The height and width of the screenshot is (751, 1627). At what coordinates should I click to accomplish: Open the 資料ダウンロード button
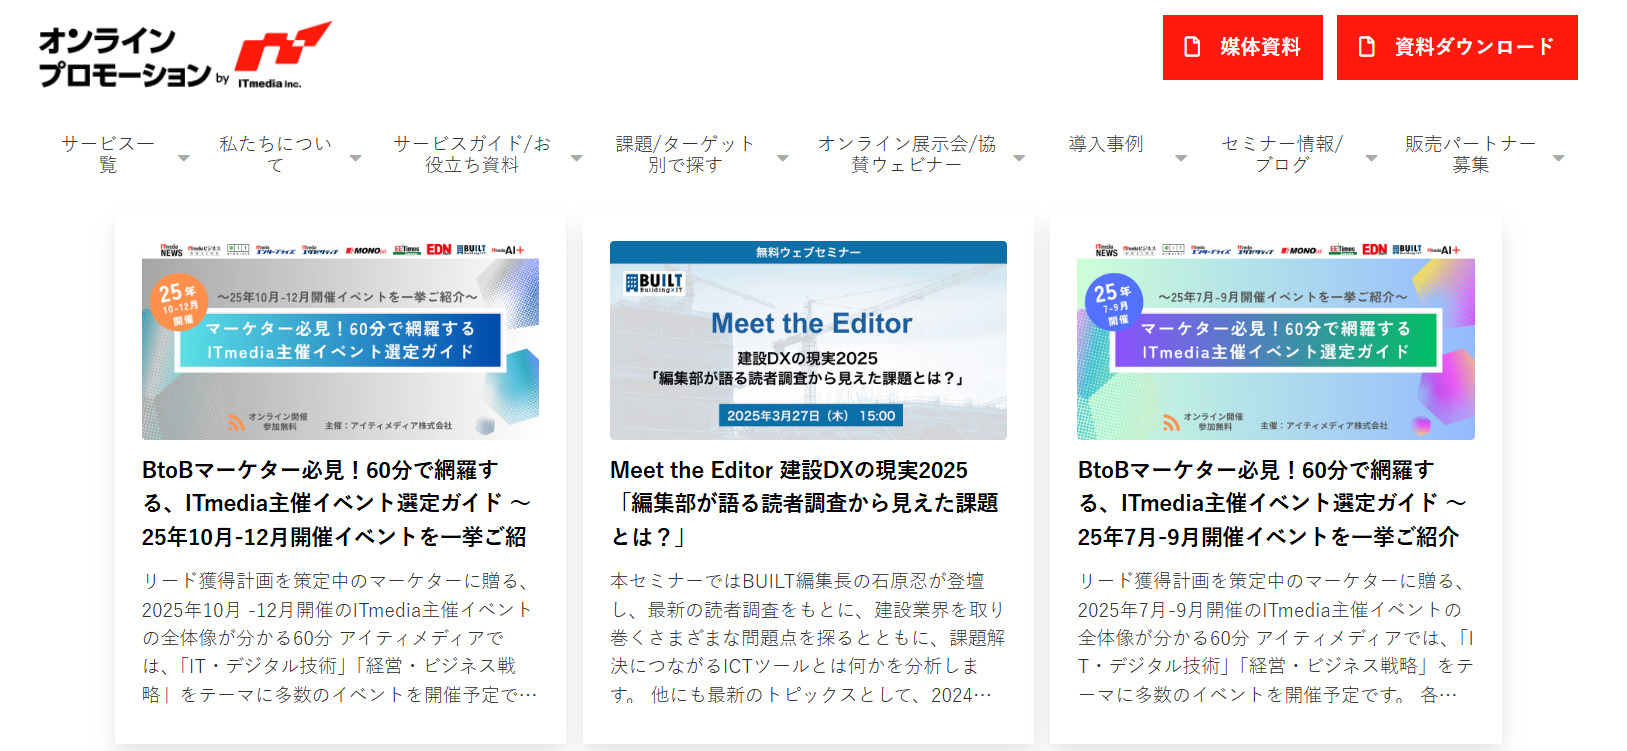pos(1457,47)
